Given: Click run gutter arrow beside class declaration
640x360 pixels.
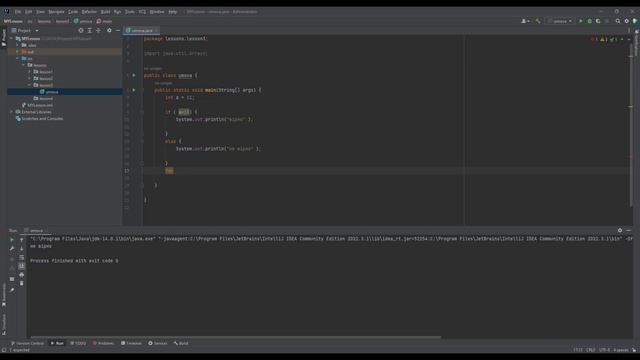Looking at the screenshot, I should click(133, 76).
